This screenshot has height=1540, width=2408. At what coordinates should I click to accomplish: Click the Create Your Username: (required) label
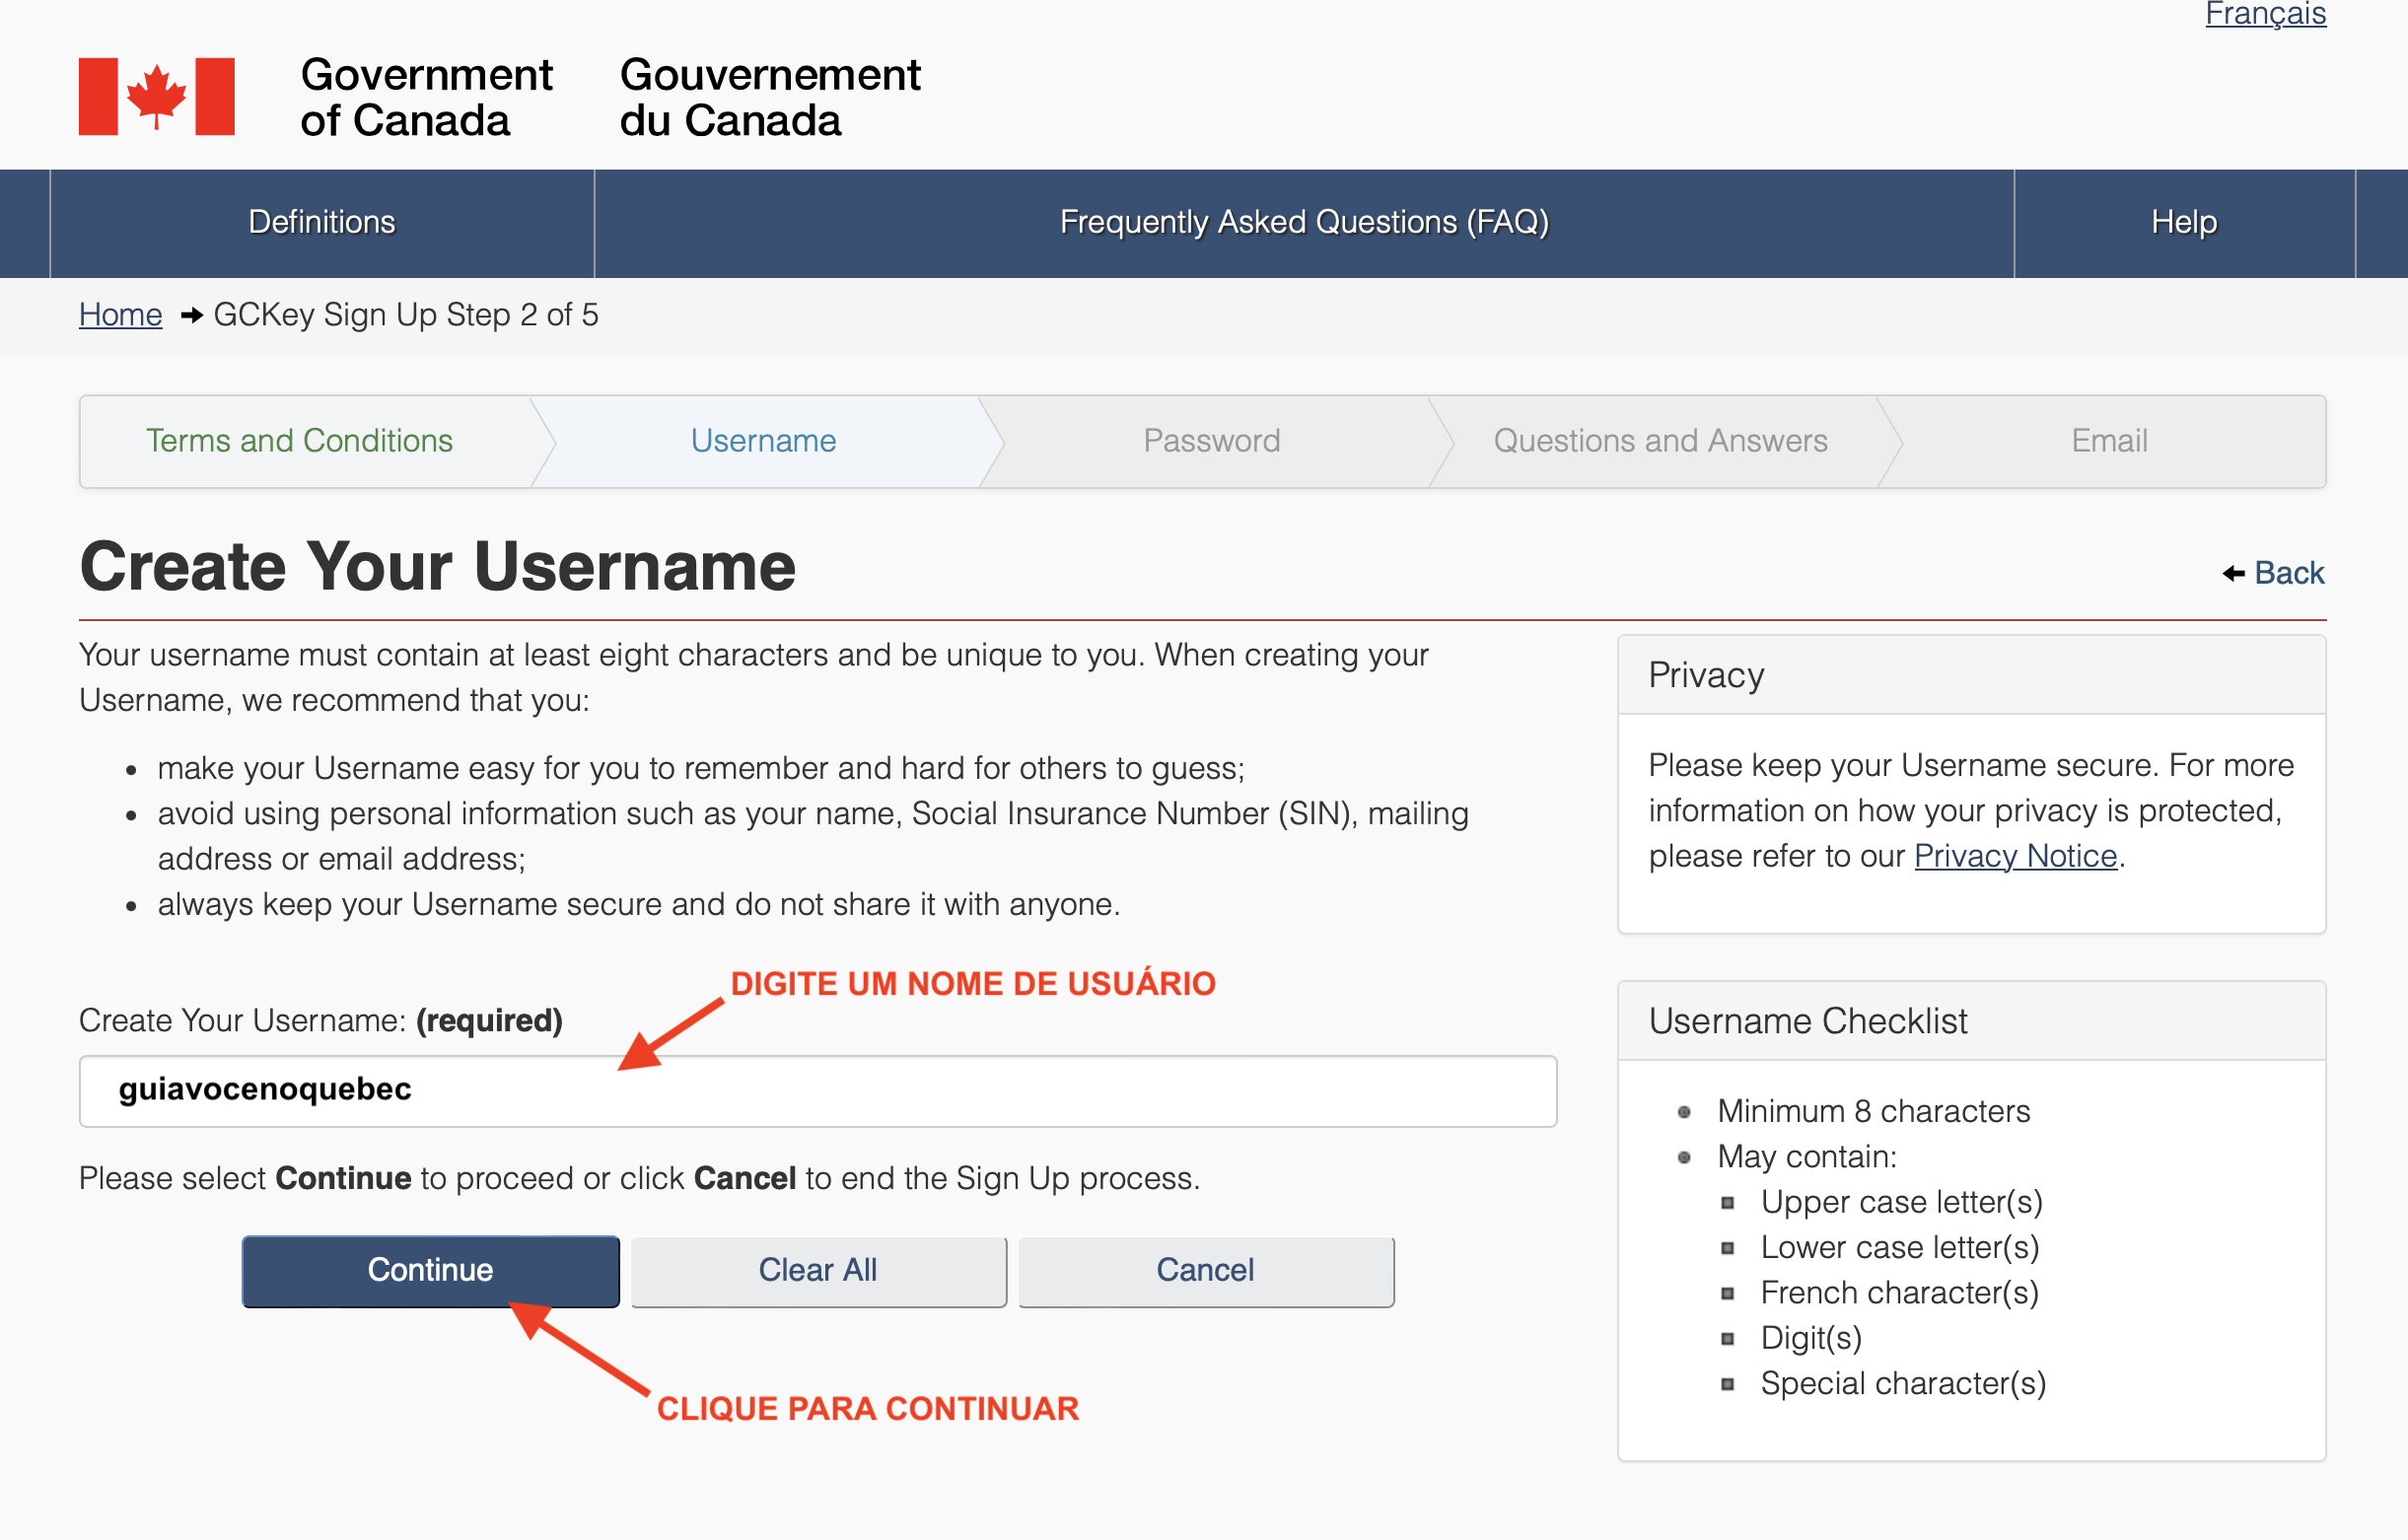(x=320, y=1020)
